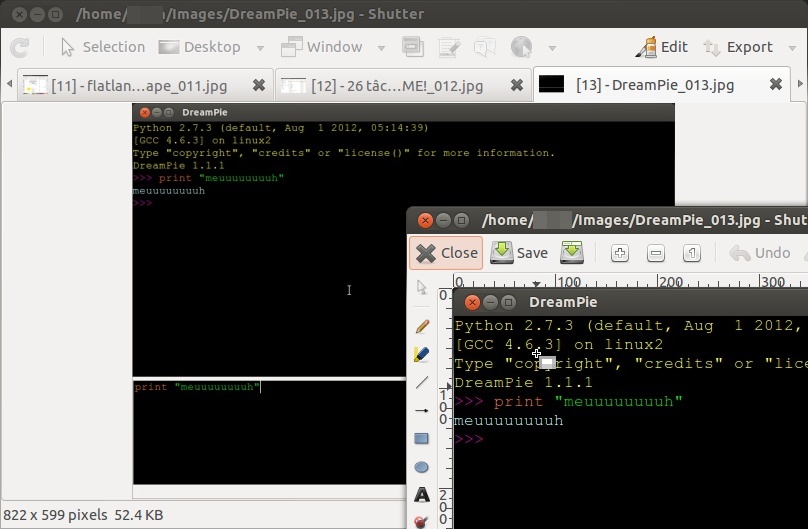The width and height of the screenshot is (808, 529).
Task: Open the Window capture dropdown arrow
Action: [x=381, y=48]
